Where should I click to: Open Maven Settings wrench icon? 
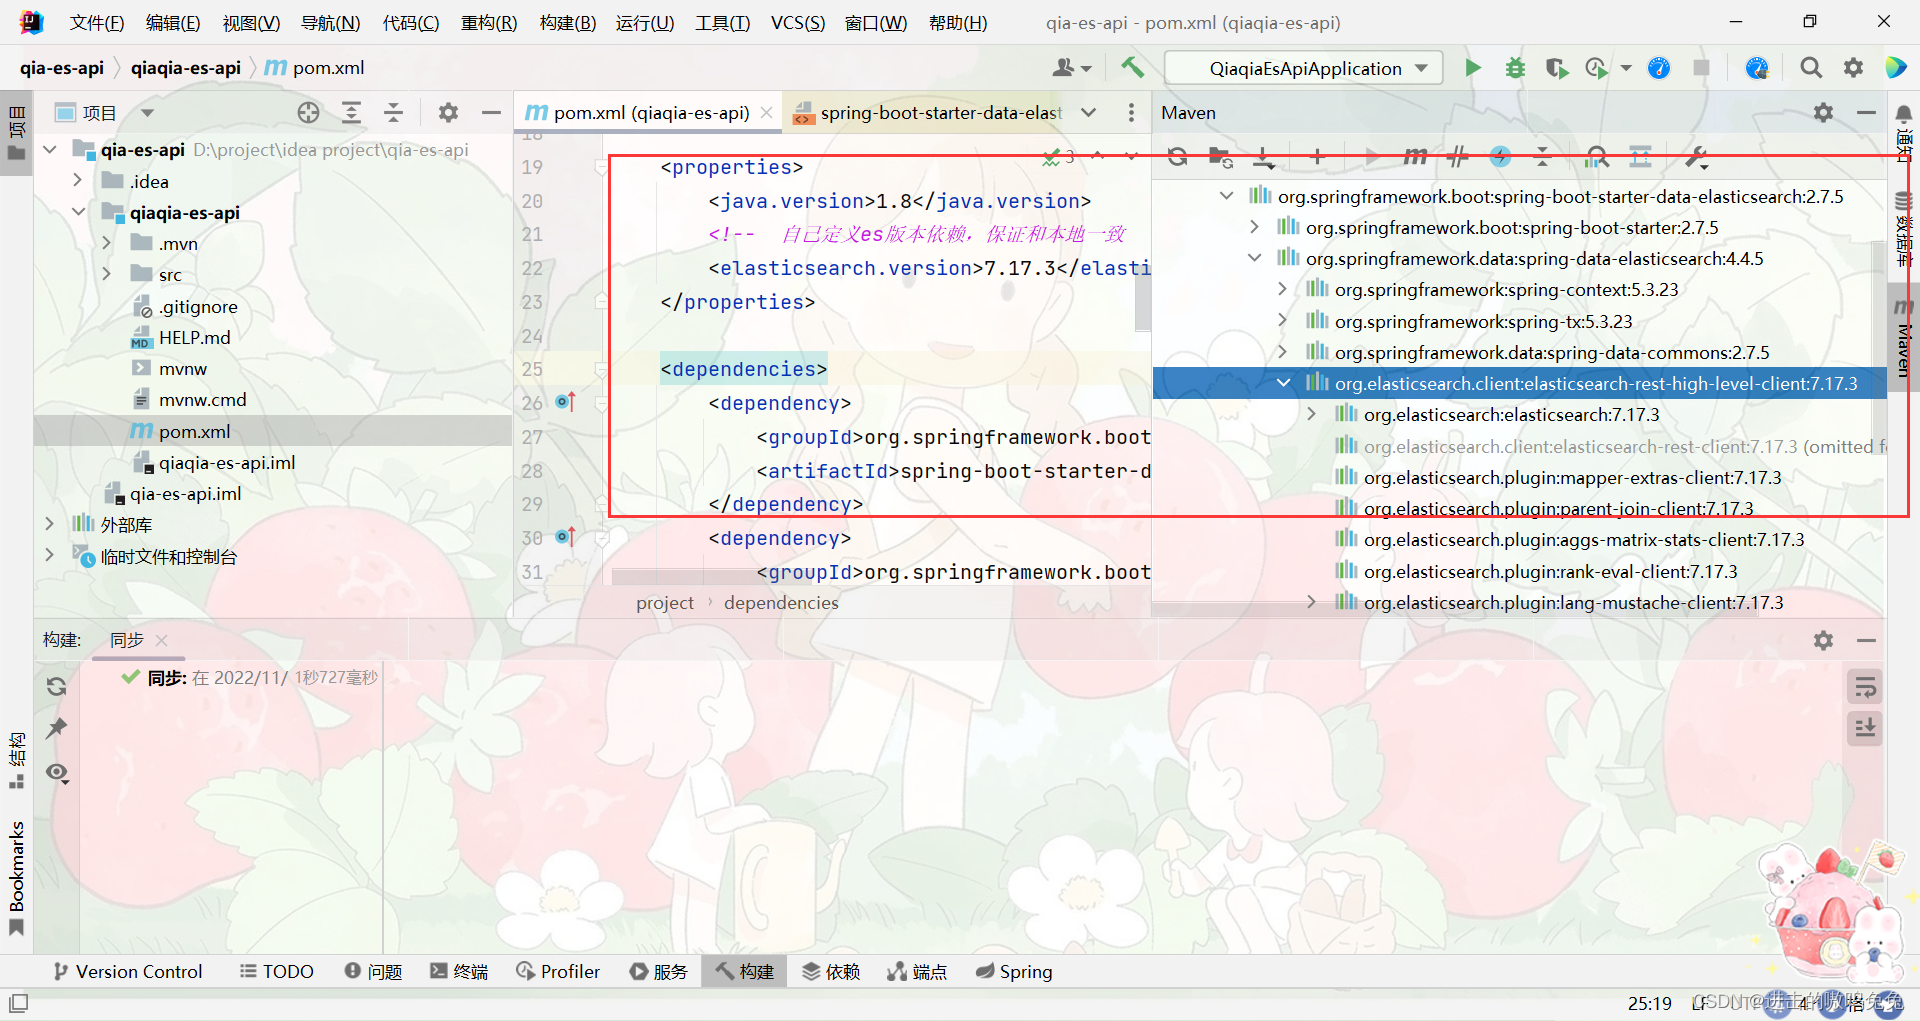tap(1696, 156)
